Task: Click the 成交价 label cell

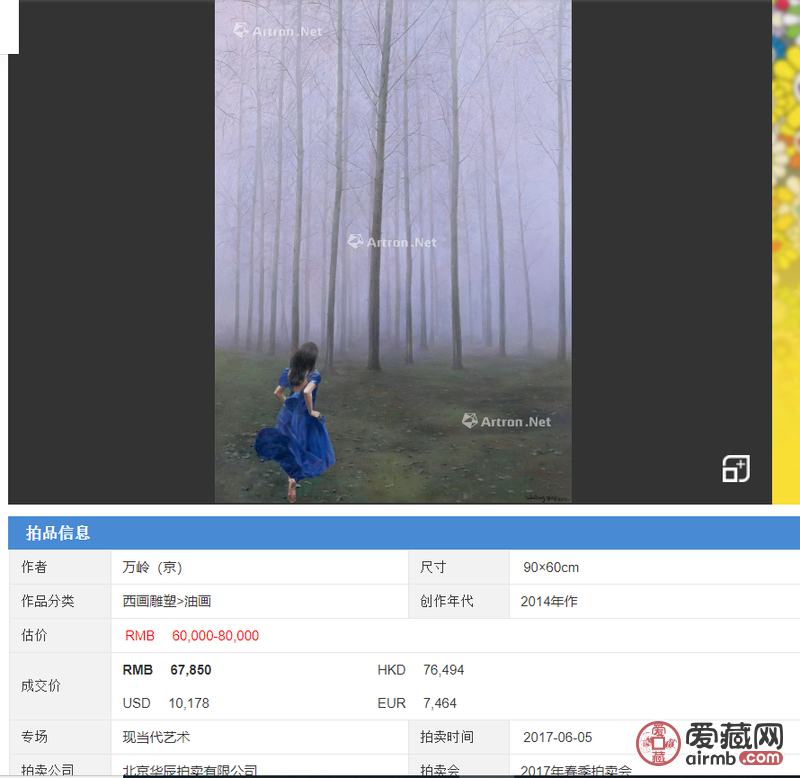Action: 60,686
